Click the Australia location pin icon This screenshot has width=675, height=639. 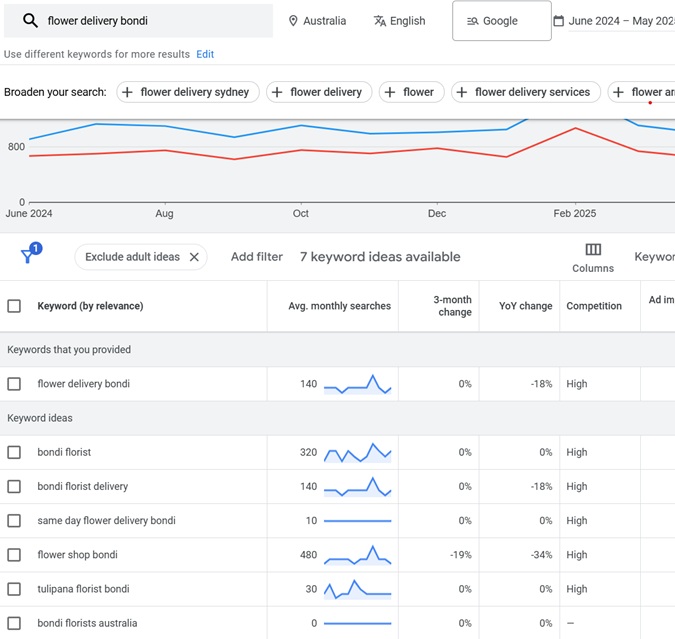293,21
